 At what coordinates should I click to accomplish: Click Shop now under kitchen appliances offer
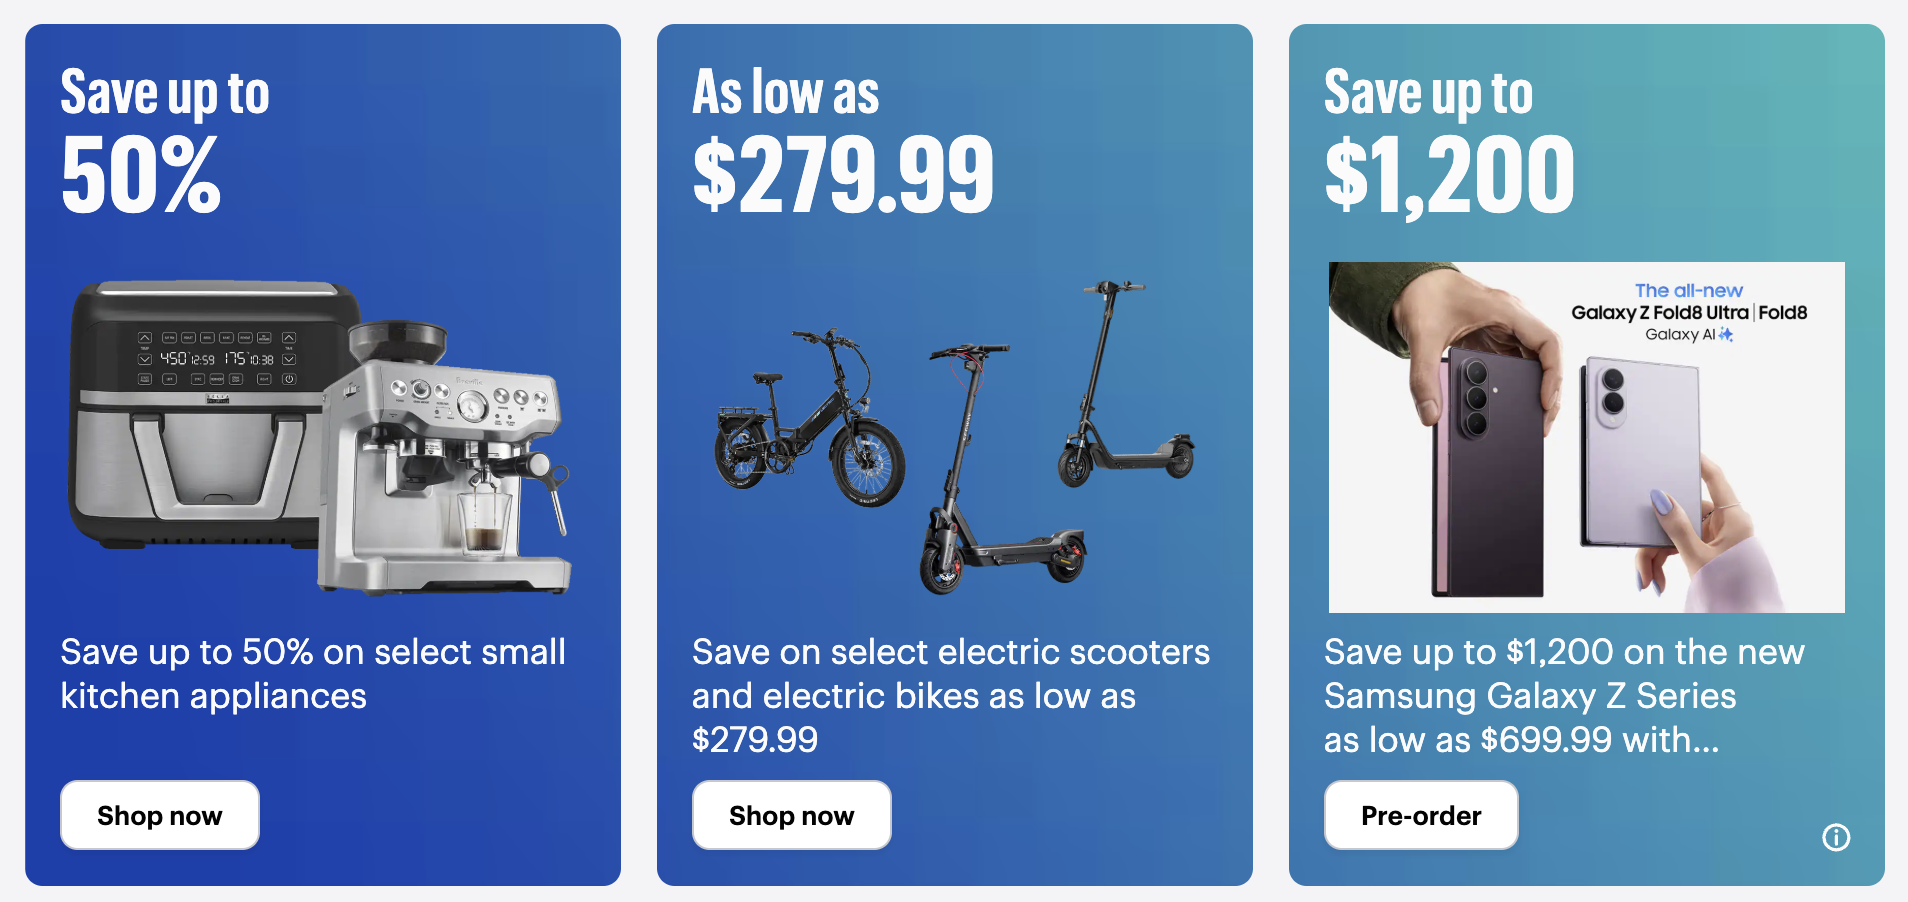160,815
